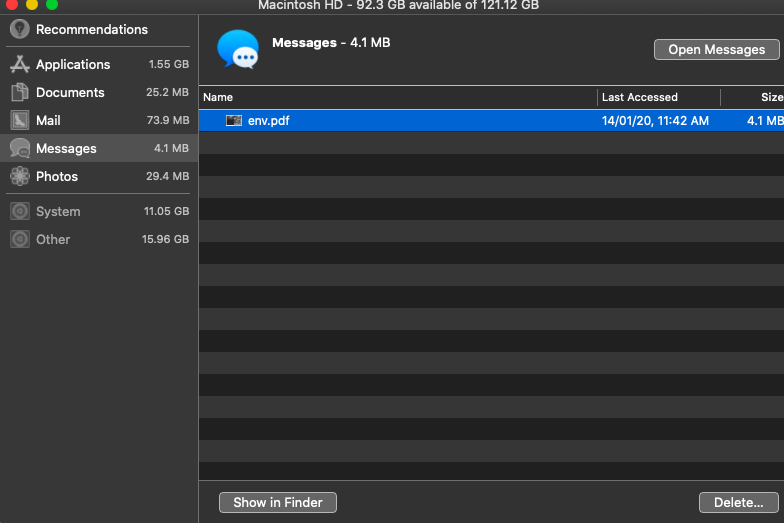Click the large blue Messages app icon
This screenshot has width=784, height=523.
click(238, 49)
